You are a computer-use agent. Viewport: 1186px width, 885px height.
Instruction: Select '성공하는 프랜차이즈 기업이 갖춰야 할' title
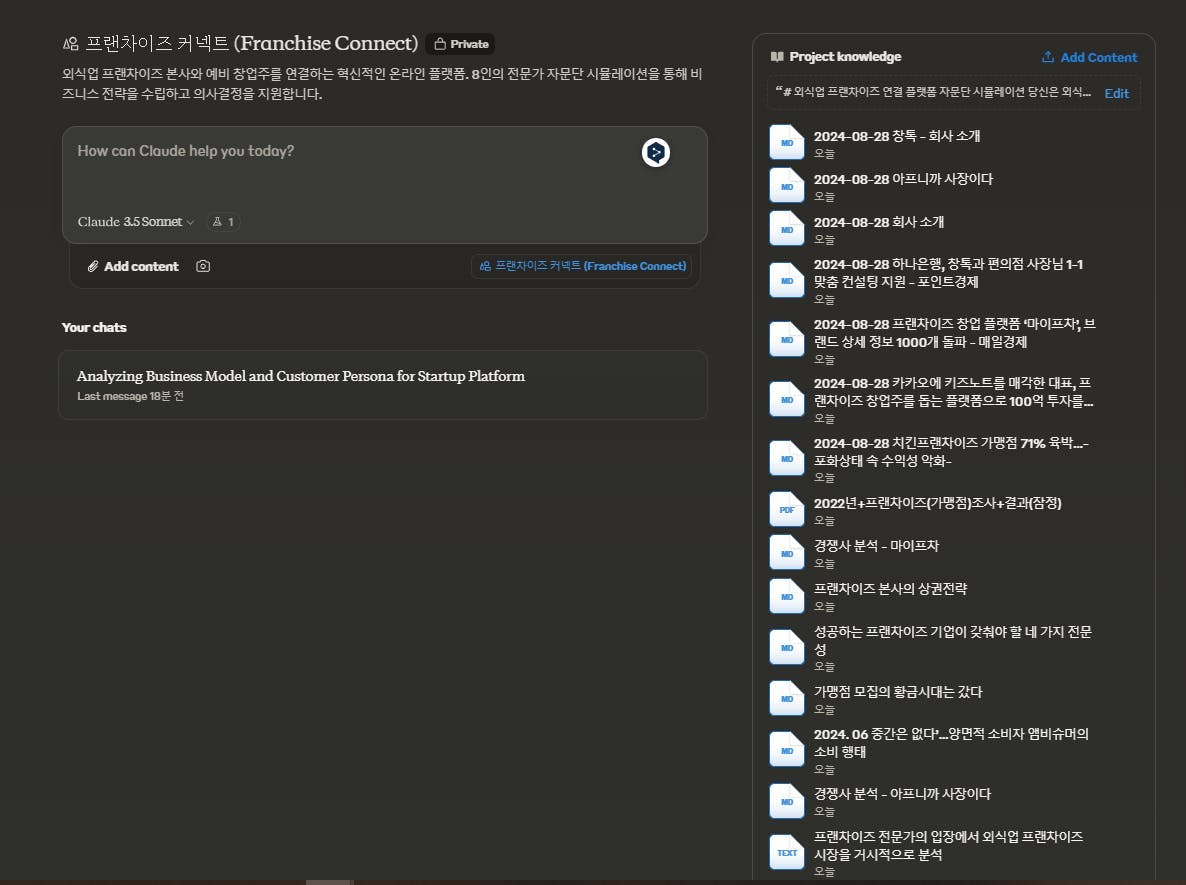[x=953, y=640]
